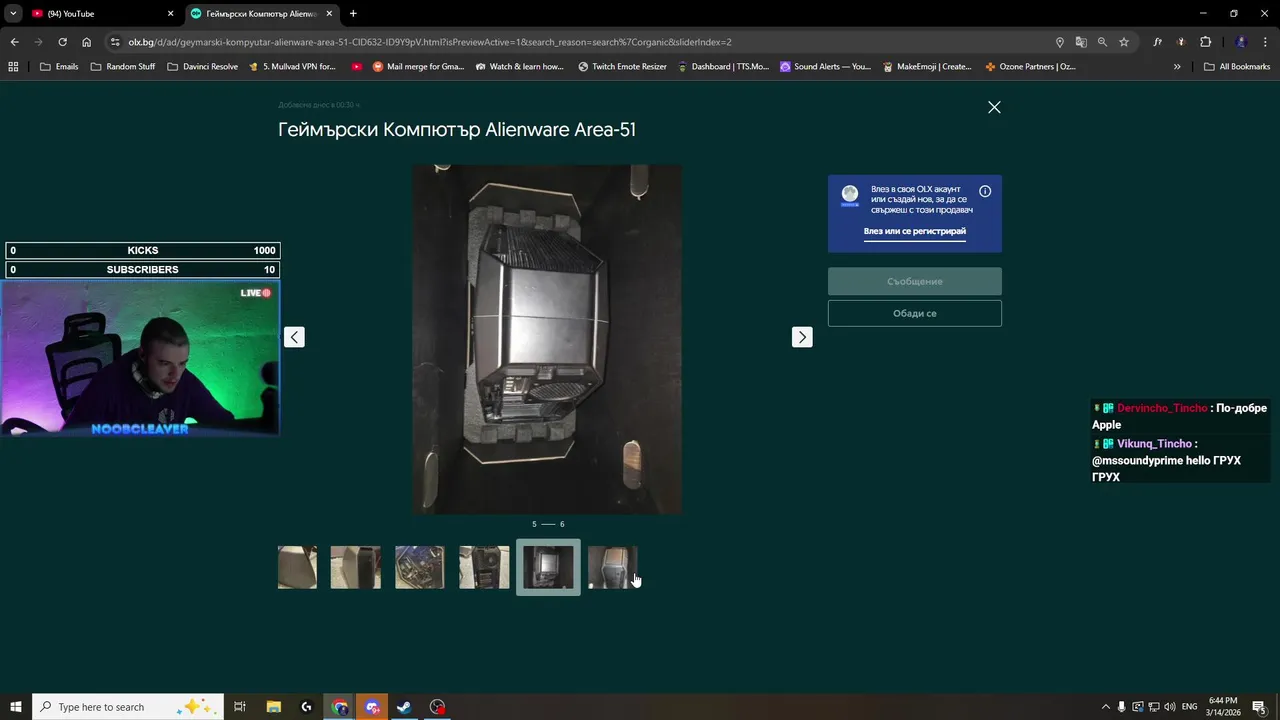Screen dimensions: 1280x720
Task: Open the Watch & learn how bookmark
Action: 520,67
